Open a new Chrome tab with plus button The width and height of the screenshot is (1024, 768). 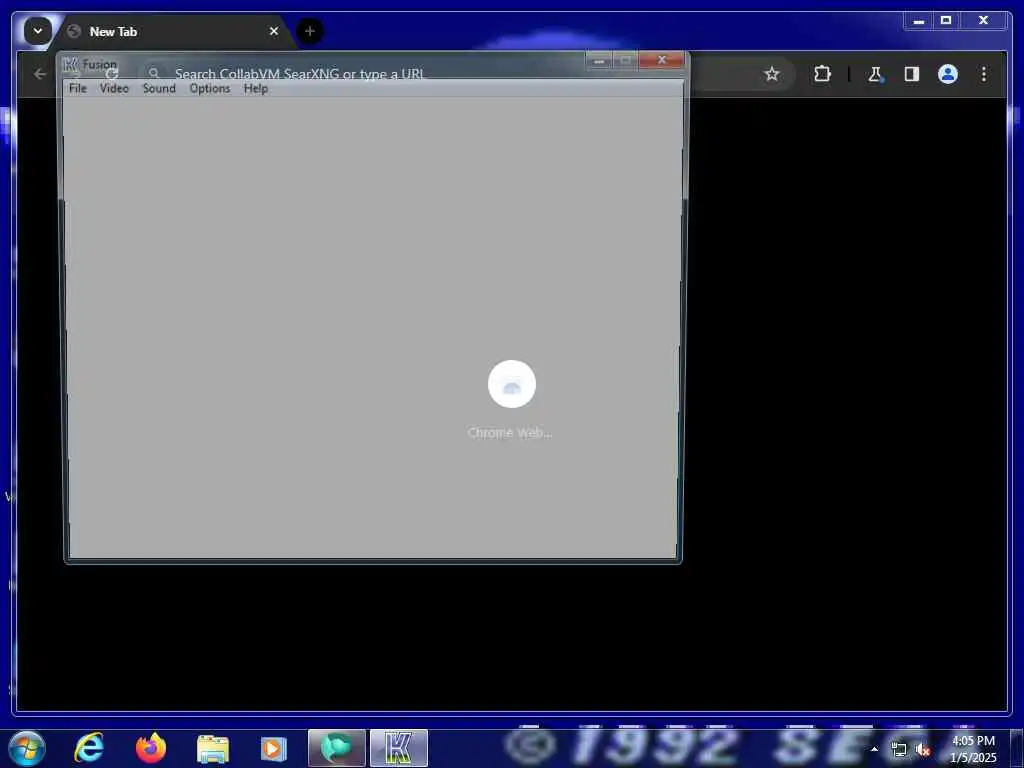tap(310, 31)
